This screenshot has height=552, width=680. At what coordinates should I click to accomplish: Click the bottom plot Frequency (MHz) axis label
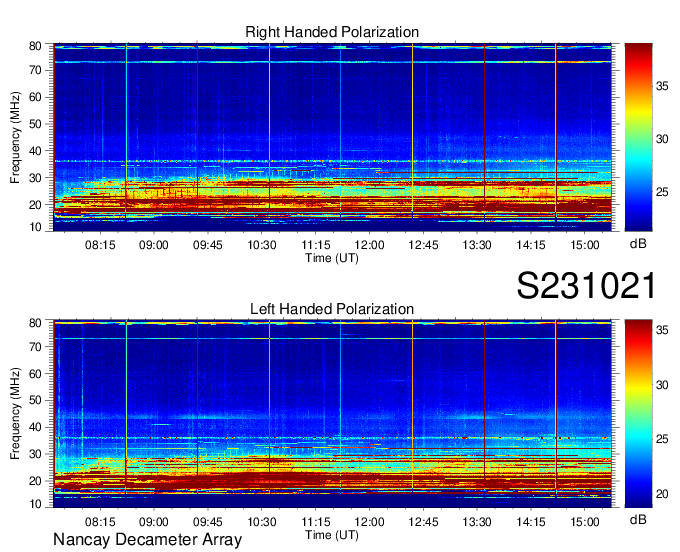point(15,414)
